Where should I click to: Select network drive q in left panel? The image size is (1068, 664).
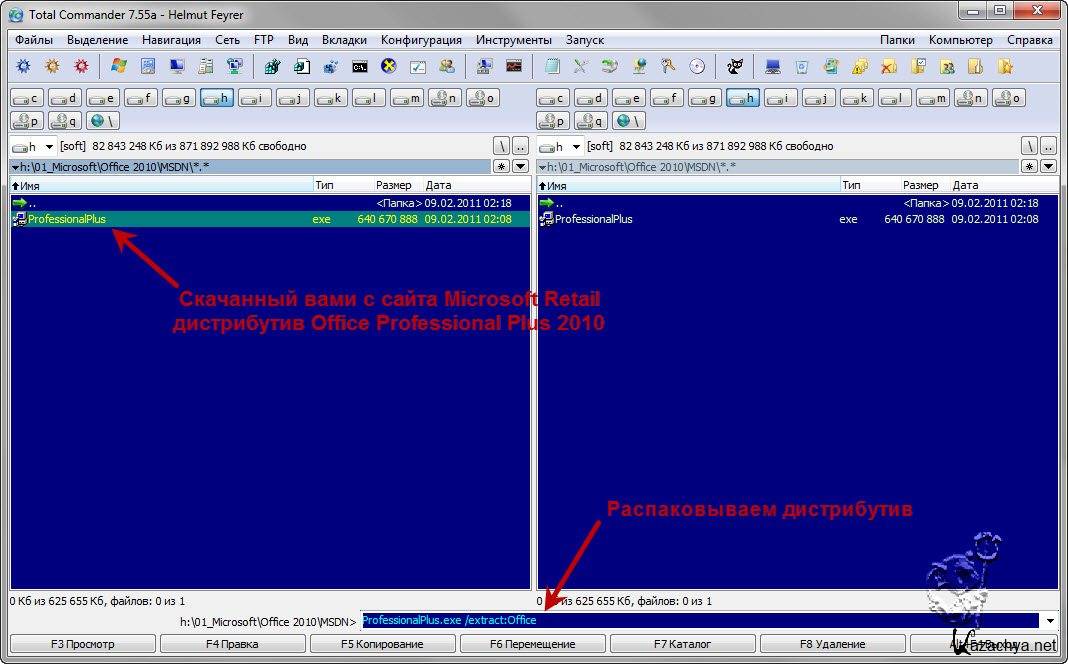[x=65, y=121]
